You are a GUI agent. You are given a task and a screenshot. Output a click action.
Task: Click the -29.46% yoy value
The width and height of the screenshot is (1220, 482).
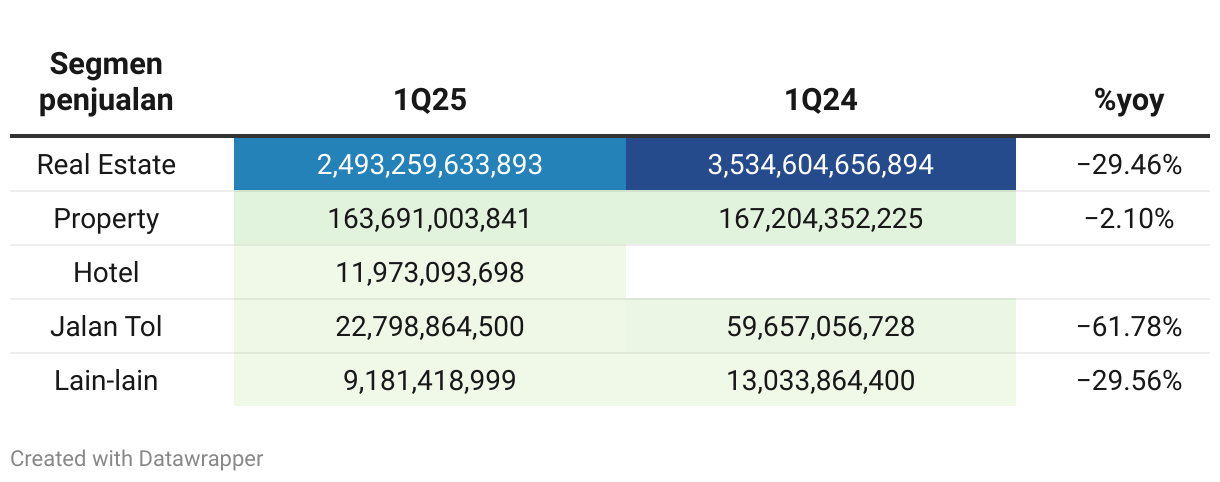pyautogui.click(x=1129, y=164)
